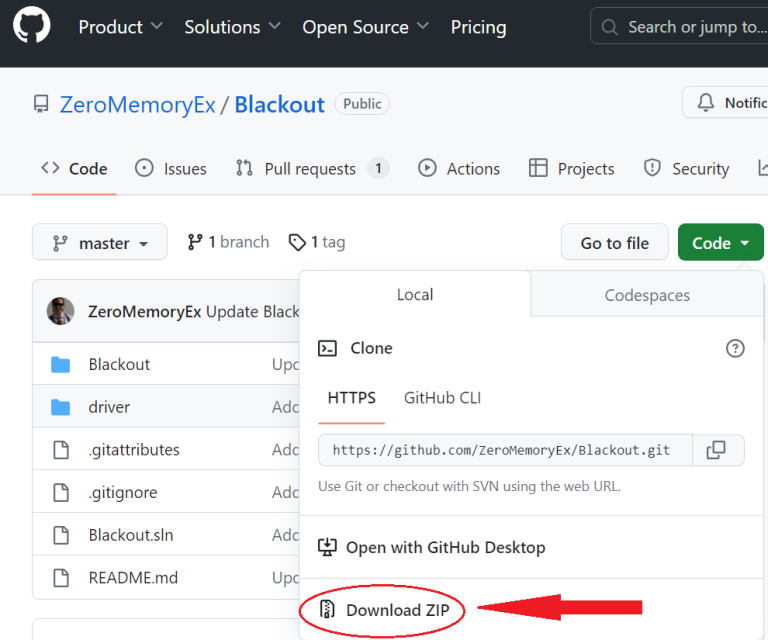The image size is (768, 640).
Task: Go to the Pricing page
Action: point(479,27)
